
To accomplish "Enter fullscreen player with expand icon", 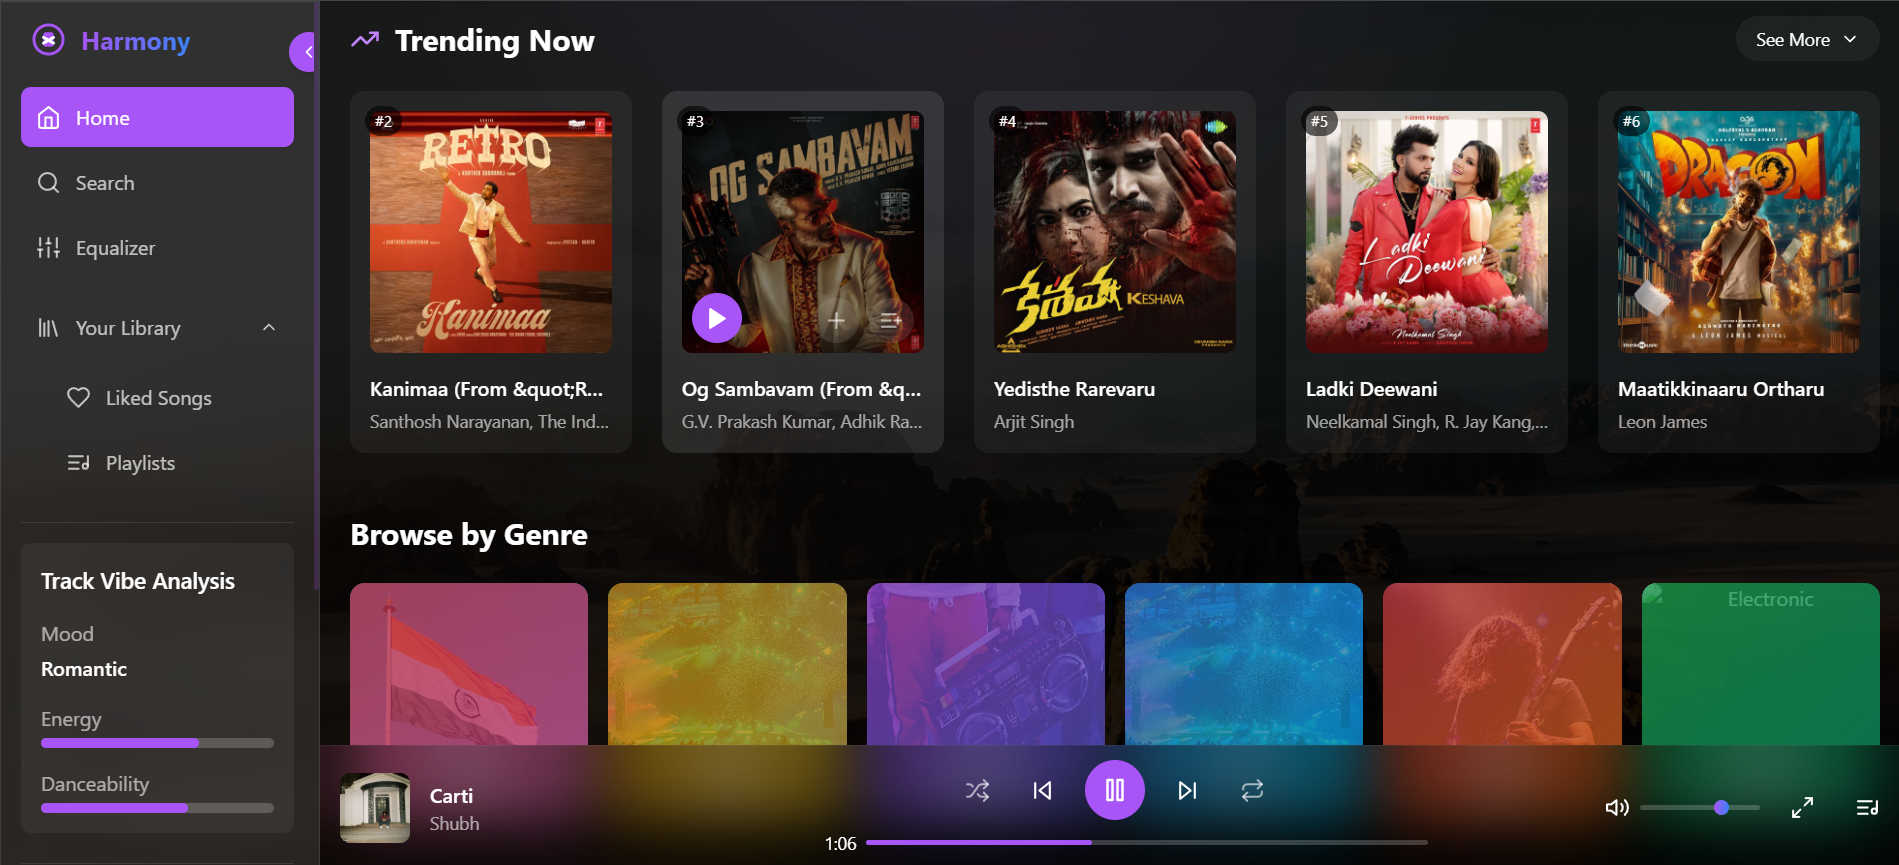I will tap(1802, 807).
